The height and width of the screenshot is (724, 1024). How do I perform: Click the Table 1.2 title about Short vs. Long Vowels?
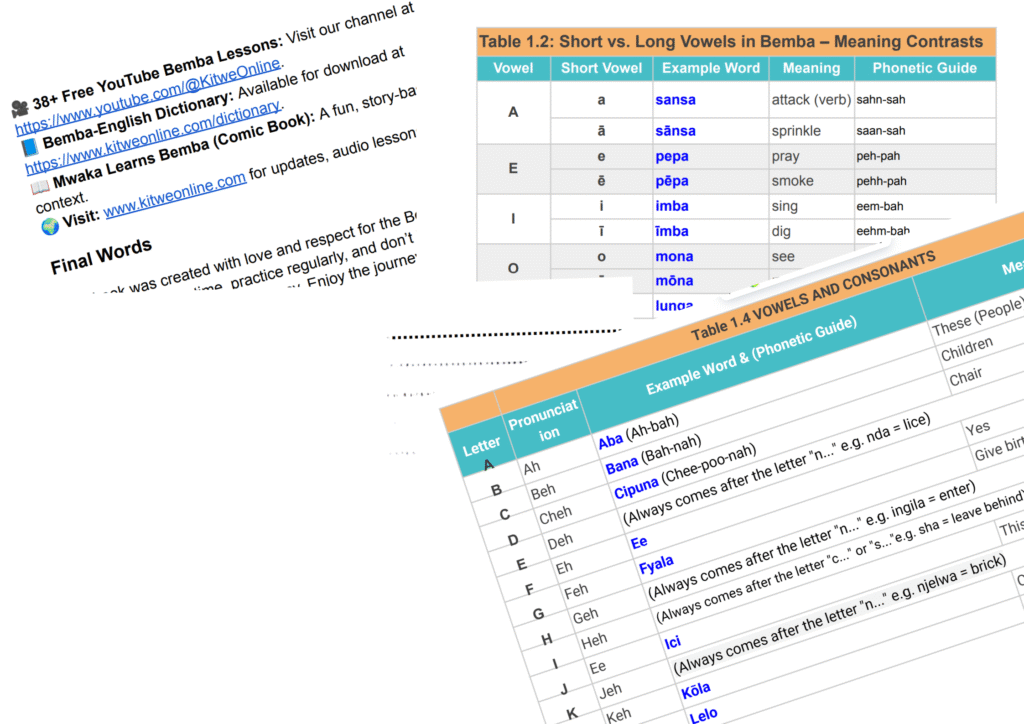pos(731,42)
